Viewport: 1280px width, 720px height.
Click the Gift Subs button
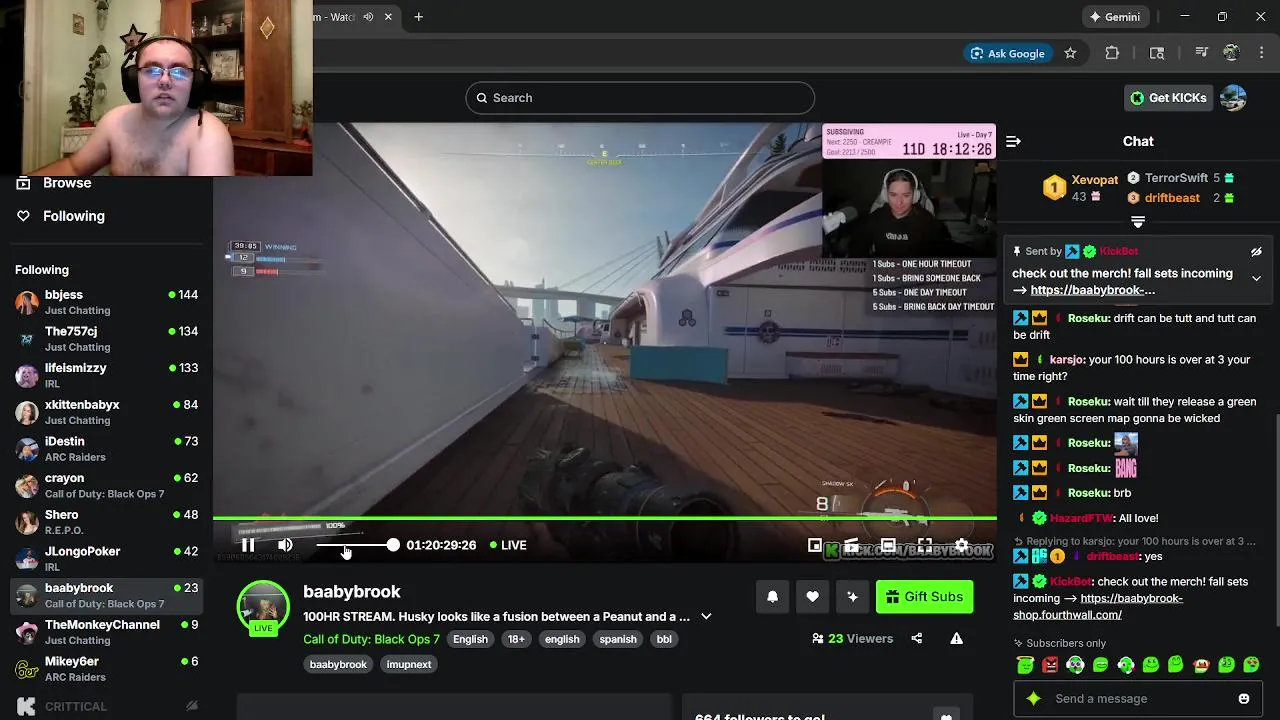click(924, 597)
